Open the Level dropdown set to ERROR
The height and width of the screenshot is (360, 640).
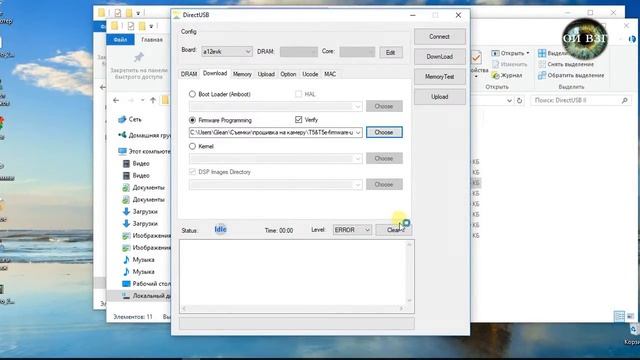(352, 230)
